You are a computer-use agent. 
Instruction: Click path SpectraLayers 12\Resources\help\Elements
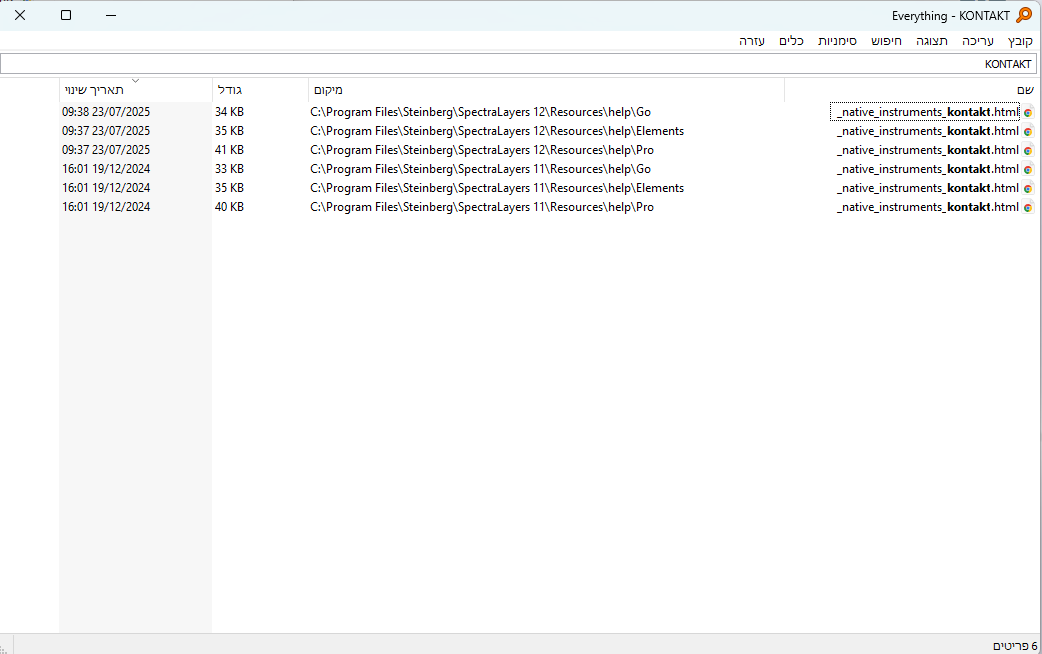(x=497, y=132)
